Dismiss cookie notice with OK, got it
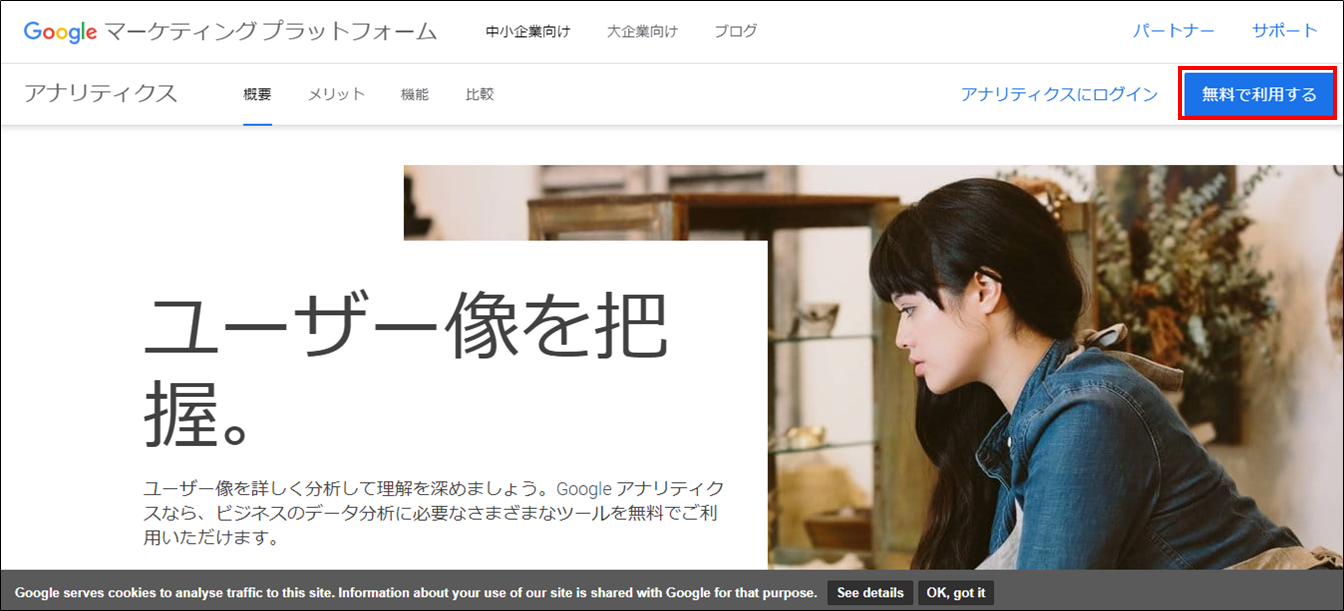1344x611 pixels. click(x=956, y=592)
